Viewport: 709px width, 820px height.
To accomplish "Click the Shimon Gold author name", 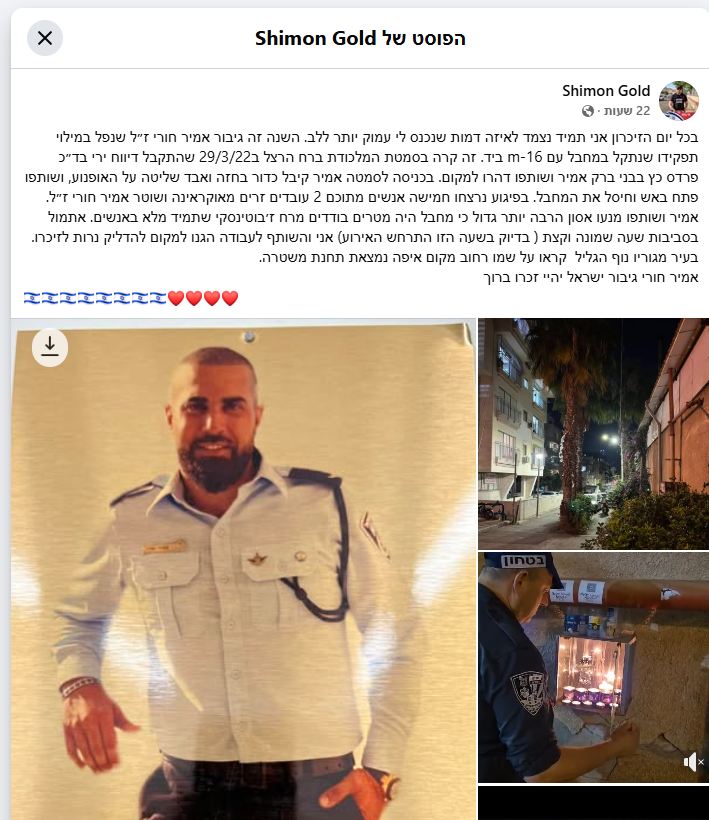I will pos(606,91).
